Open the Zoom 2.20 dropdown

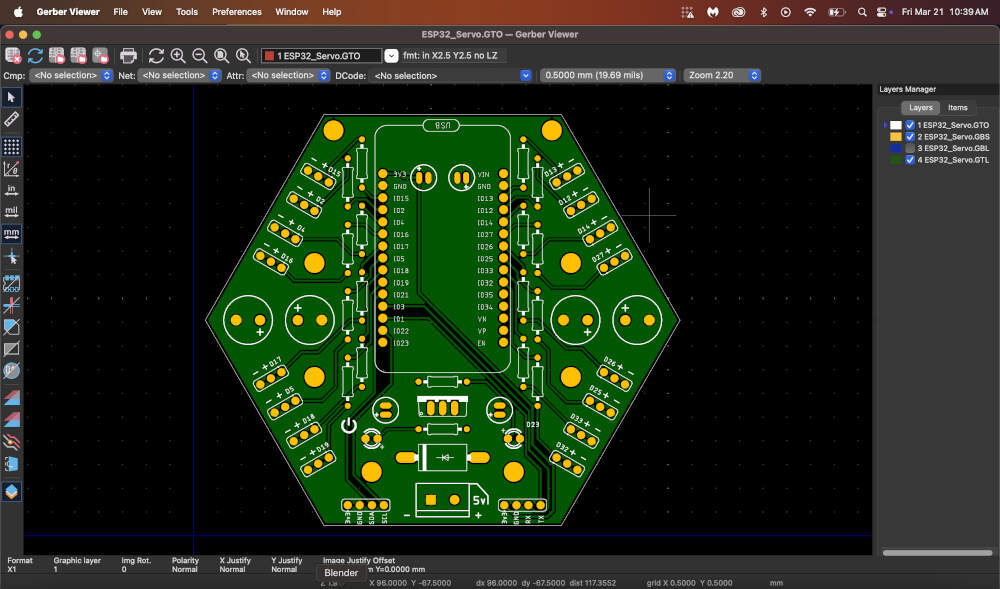[722, 75]
